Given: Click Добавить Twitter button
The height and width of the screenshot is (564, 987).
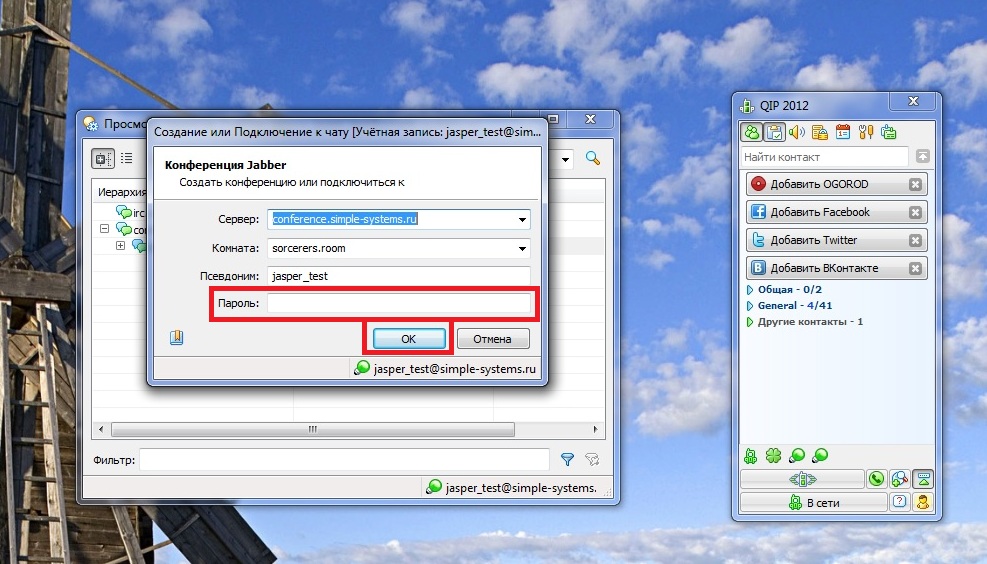Looking at the screenshot, I should [x=837, y=240].
